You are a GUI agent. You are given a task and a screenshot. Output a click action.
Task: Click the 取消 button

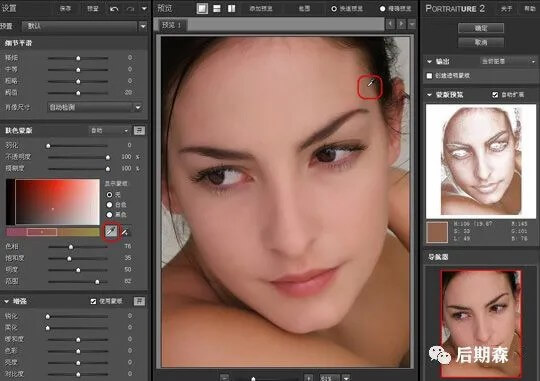click(x=481, y=42)
